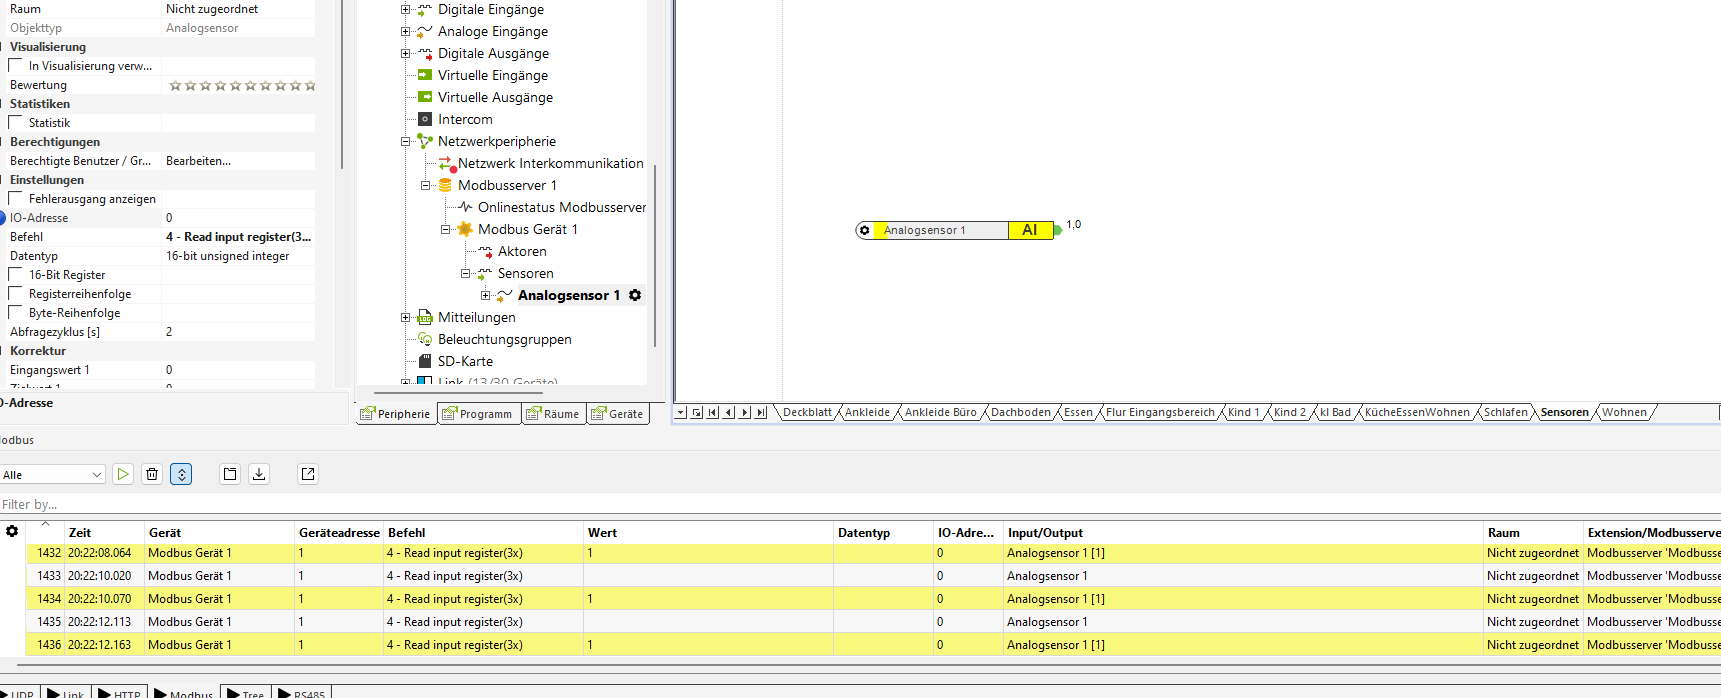Pop out monitor into a separate window

pos(308,474)
